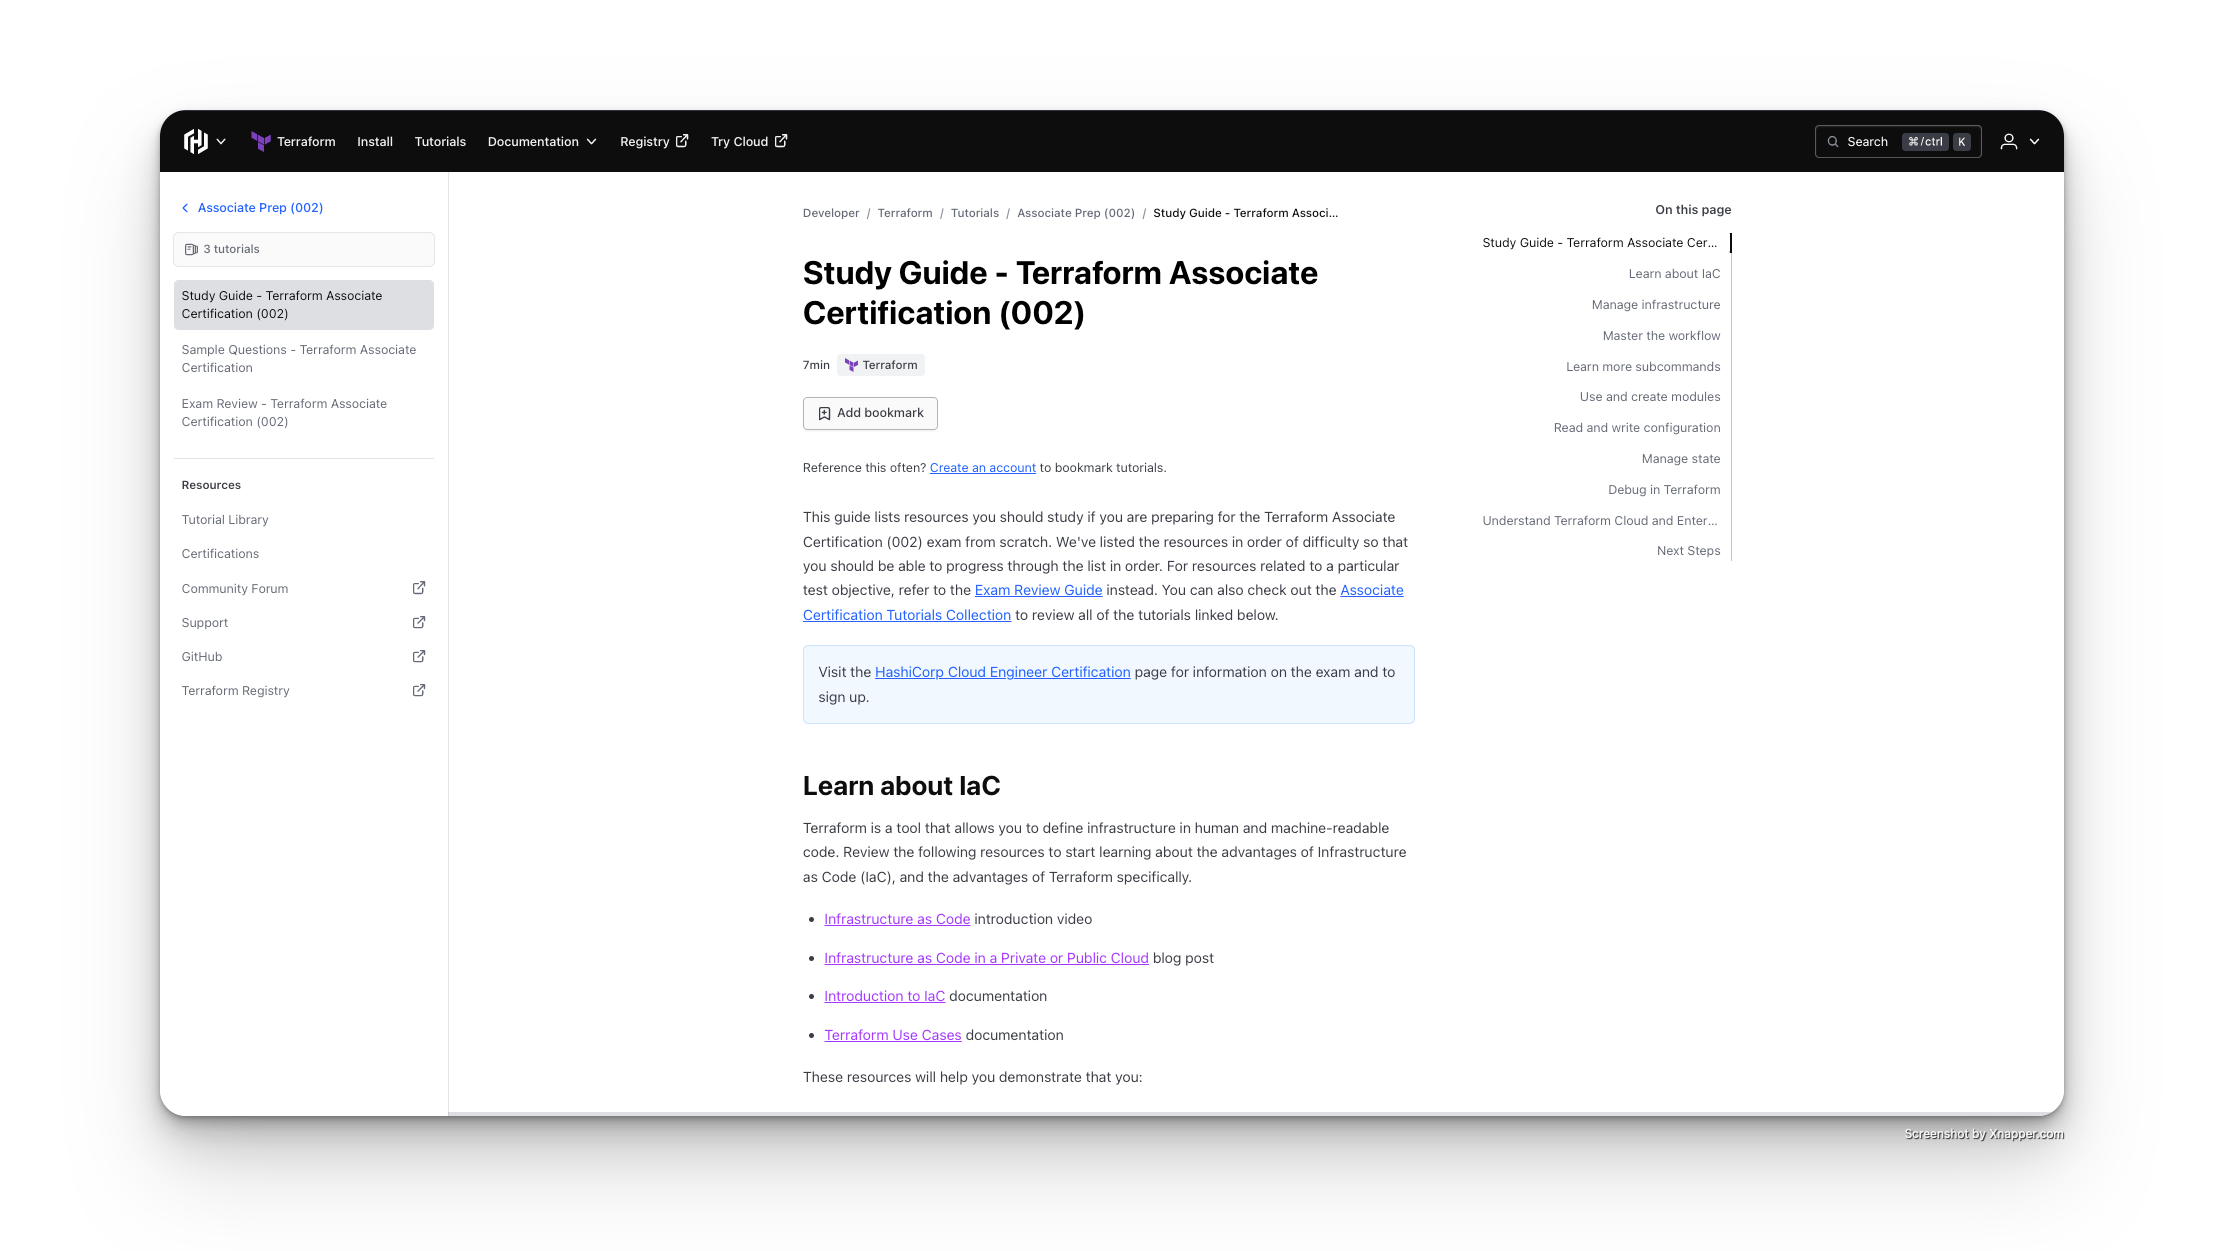Jump to Learn about IaC in outline

click(1674, 274)
